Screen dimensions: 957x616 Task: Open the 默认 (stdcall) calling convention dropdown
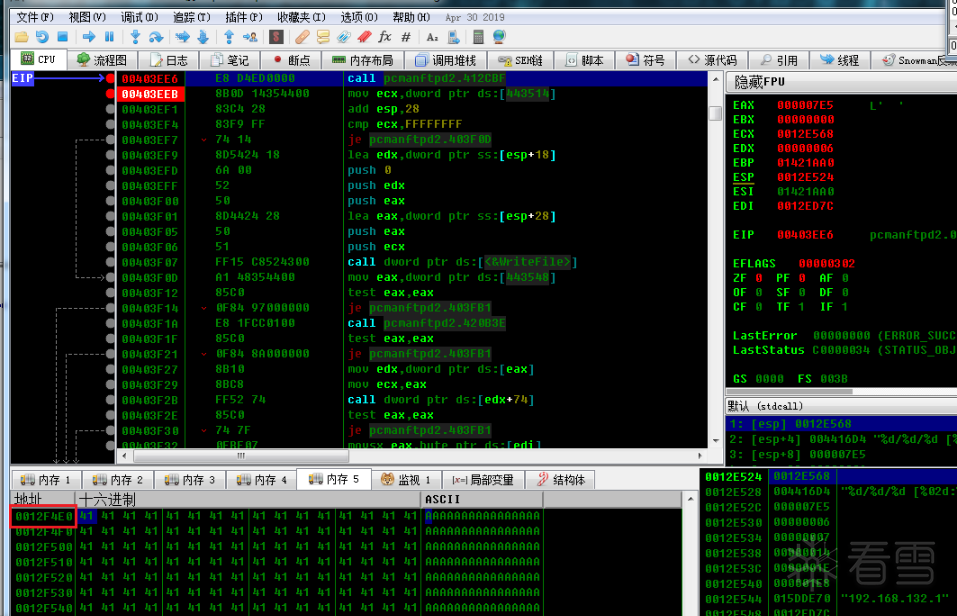pyautogui.click(x=841, y=406)
